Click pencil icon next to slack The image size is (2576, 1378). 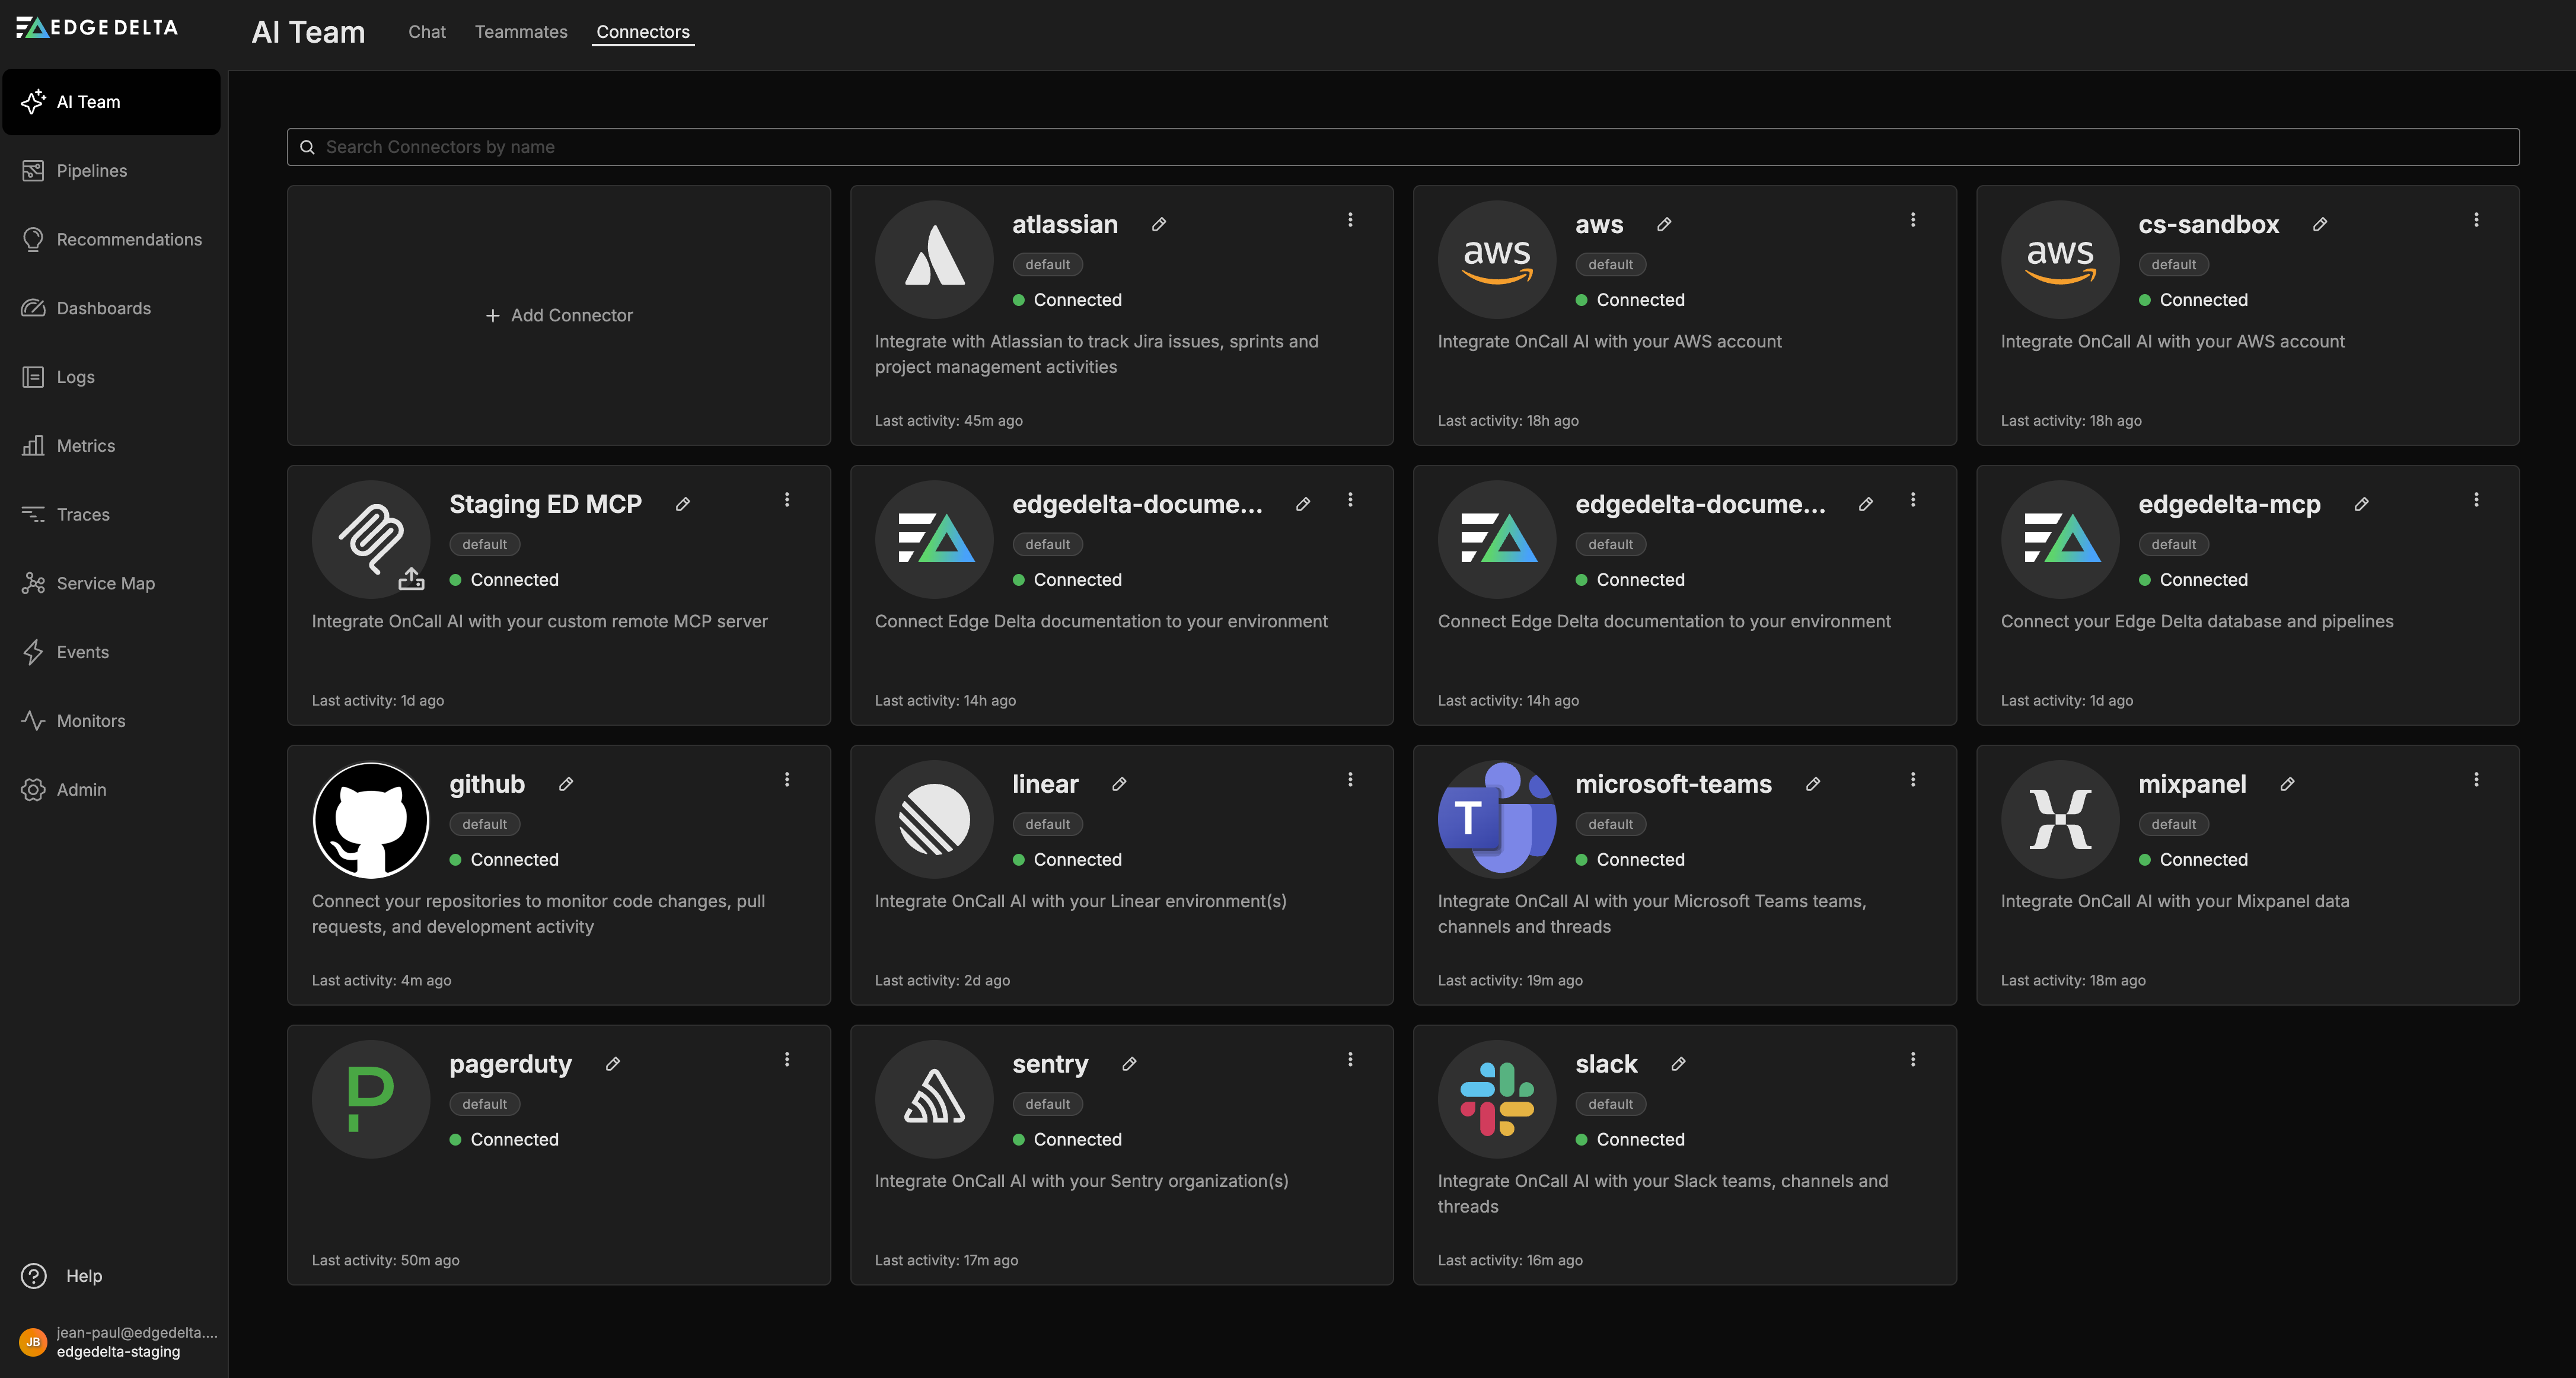(1678, 1064)
